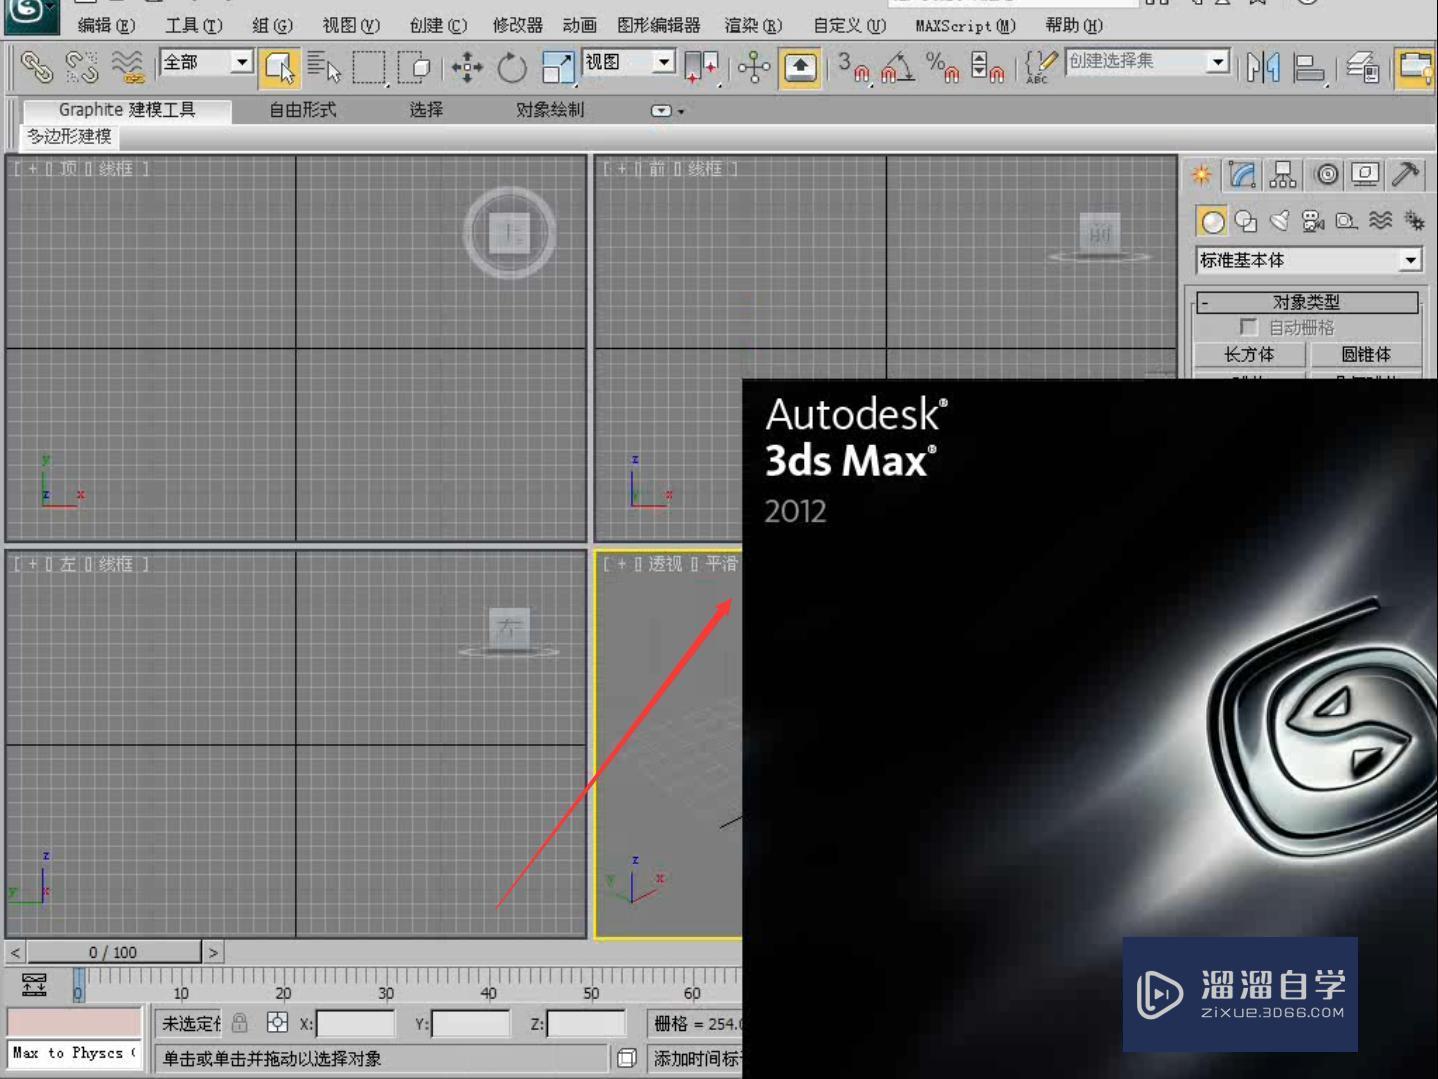The width and height of the screenshot is (1438, 1079).
Task: Open the 工具(T) menu
Action: pyautogui.click(x=194, y=25)
